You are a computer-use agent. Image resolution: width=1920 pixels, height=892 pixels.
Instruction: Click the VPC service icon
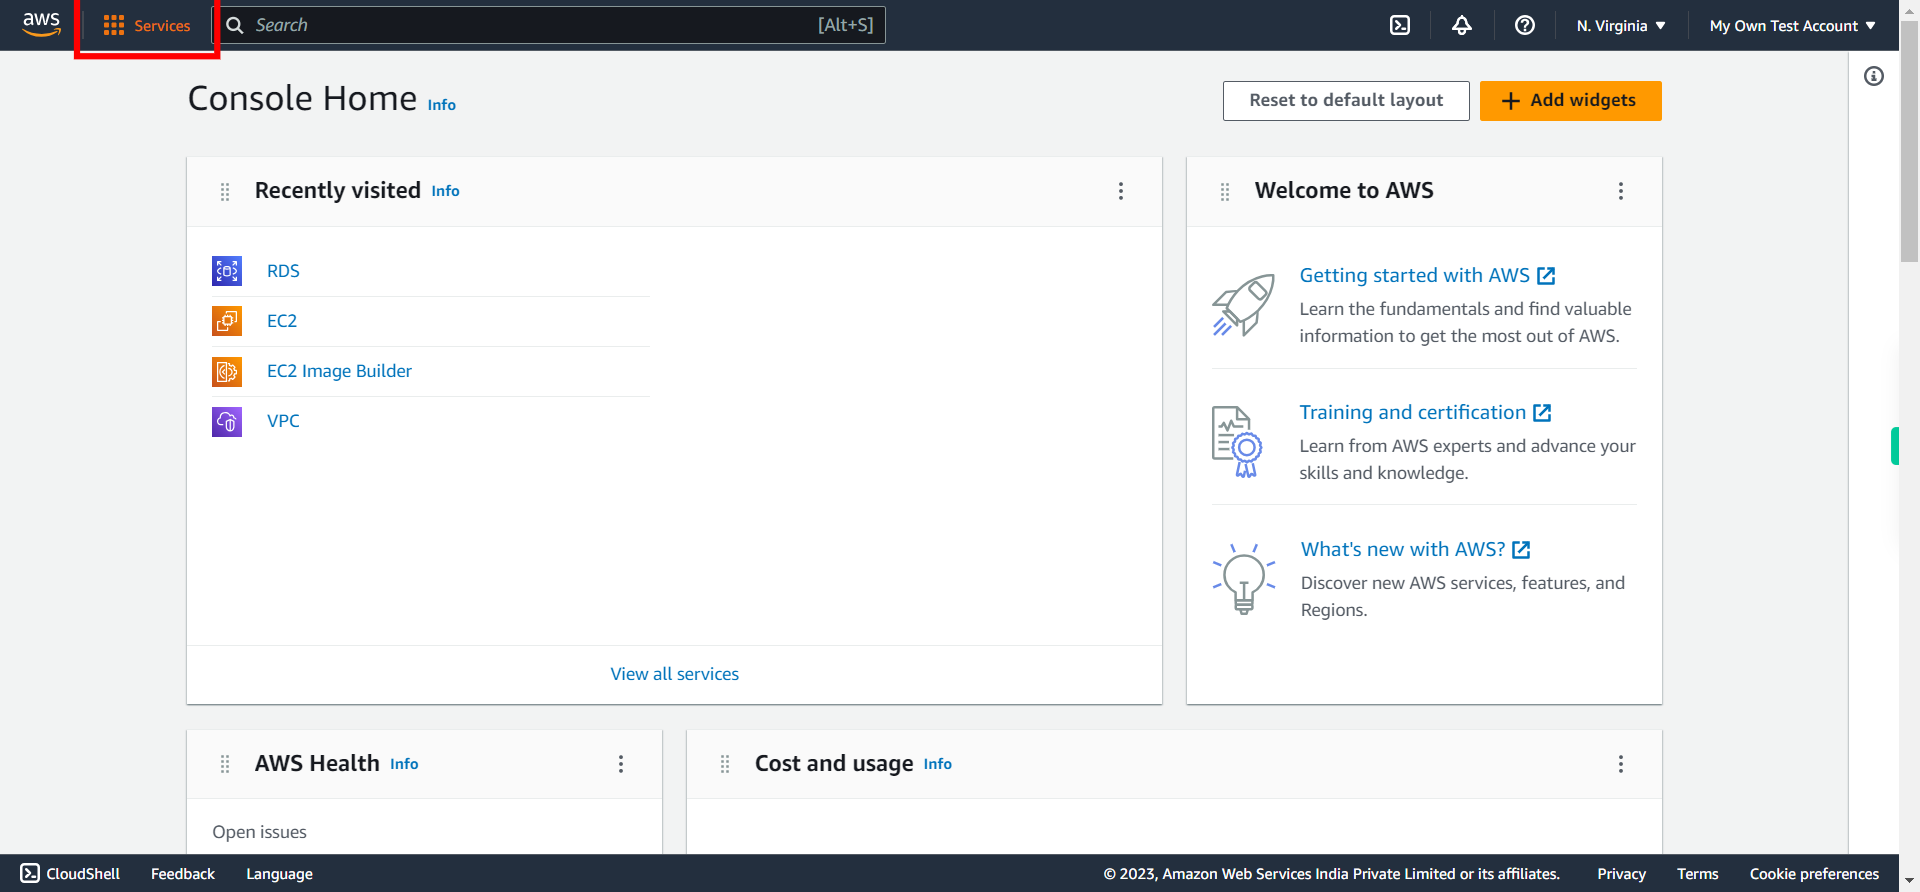(x=227, y=421)
